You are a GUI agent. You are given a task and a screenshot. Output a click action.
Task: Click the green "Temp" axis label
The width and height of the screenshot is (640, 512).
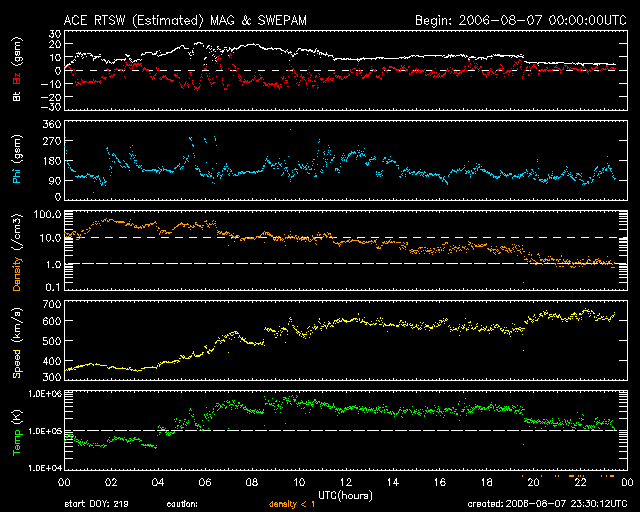tap(17, 444)
